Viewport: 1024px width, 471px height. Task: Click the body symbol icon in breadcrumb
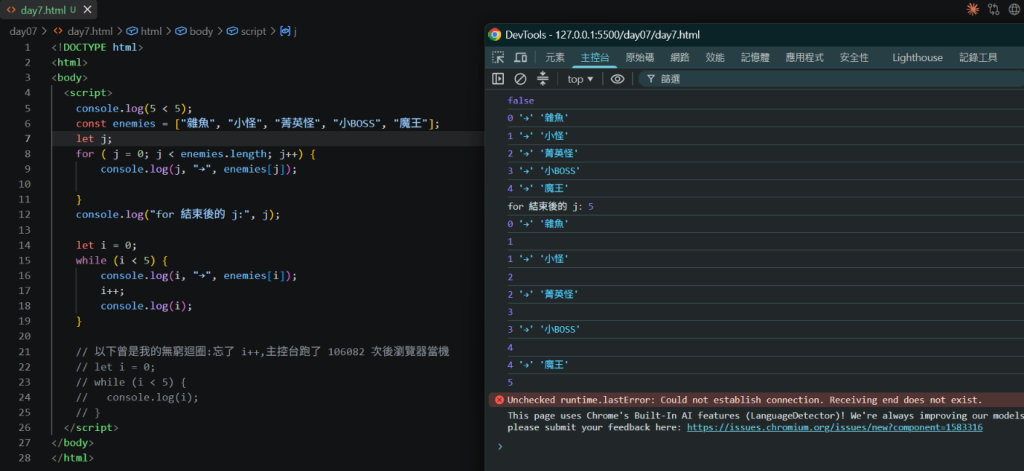pos(181,31)
